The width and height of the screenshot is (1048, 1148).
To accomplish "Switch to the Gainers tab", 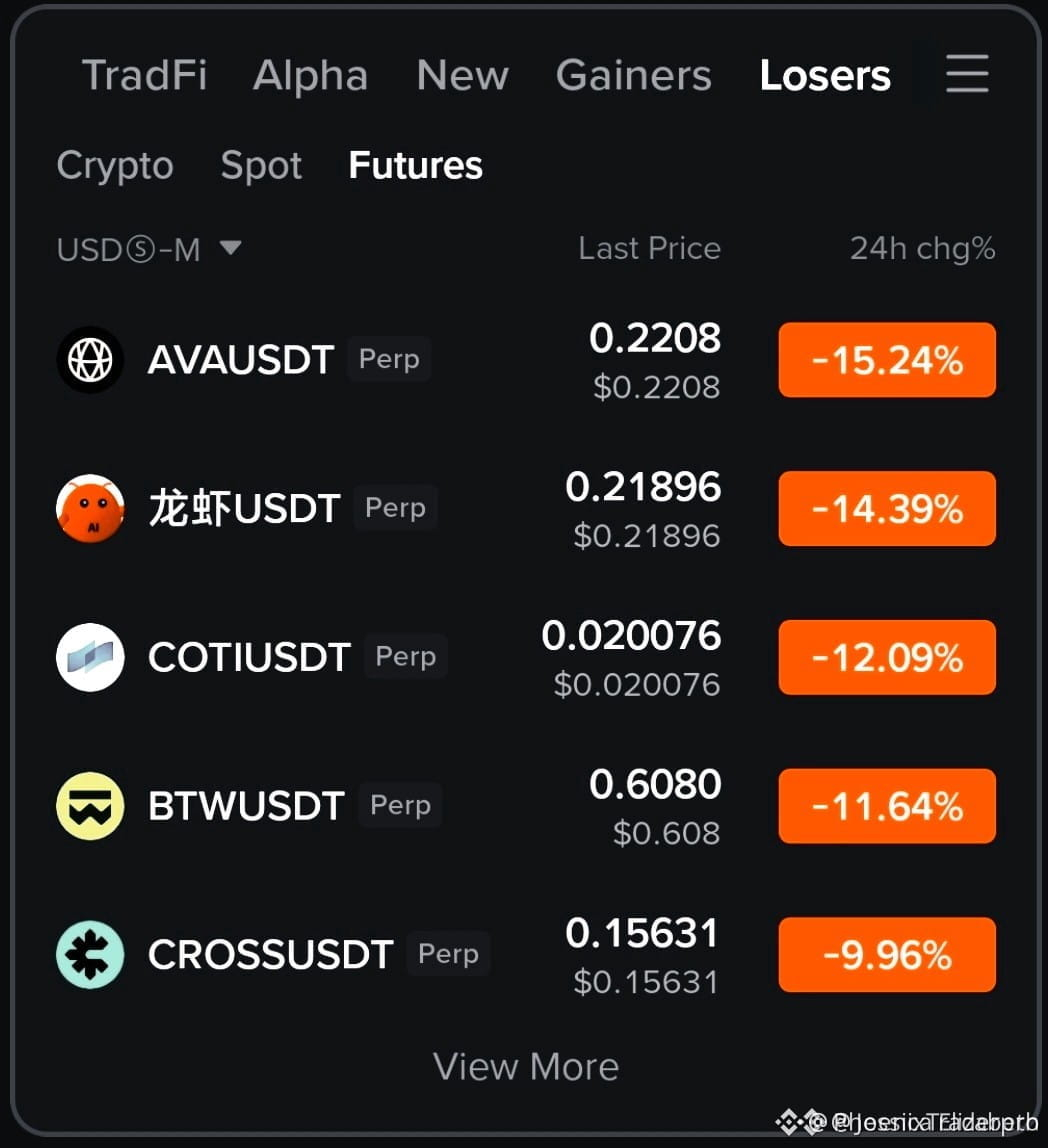I will pyautogui.click(x=633, y=75).
